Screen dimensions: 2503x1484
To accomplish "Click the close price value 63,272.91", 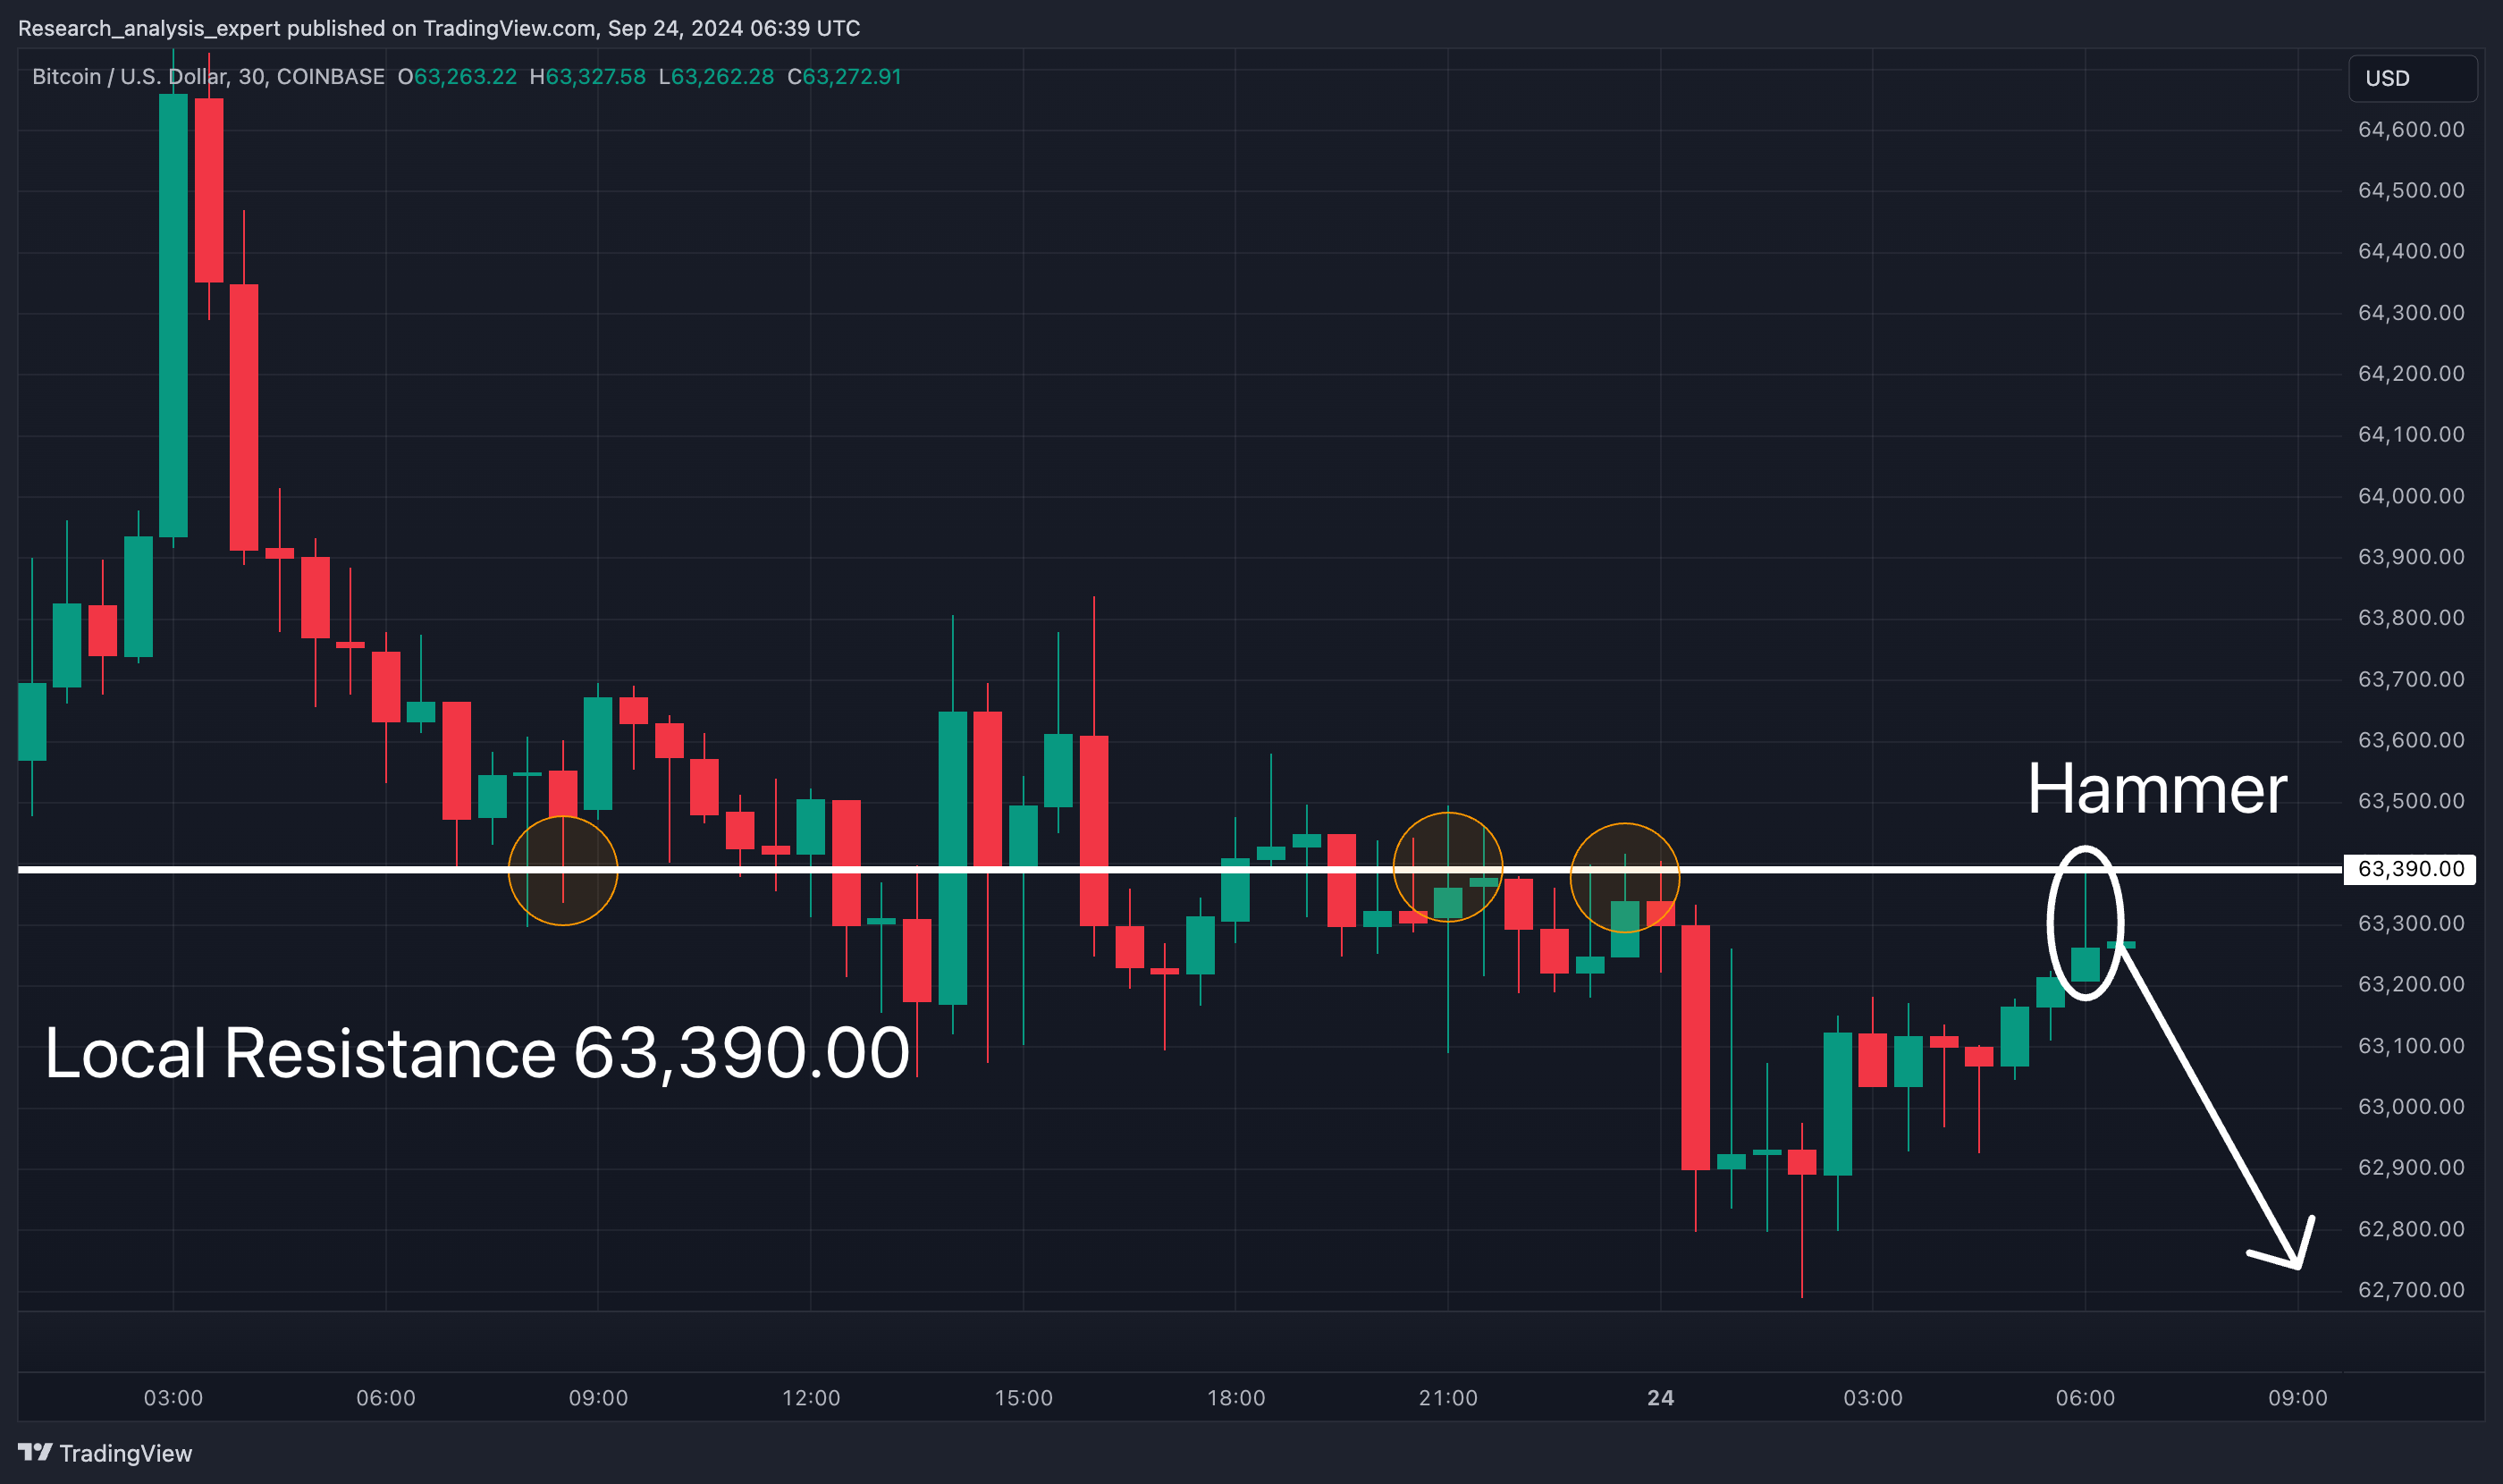I will (852, 77).
